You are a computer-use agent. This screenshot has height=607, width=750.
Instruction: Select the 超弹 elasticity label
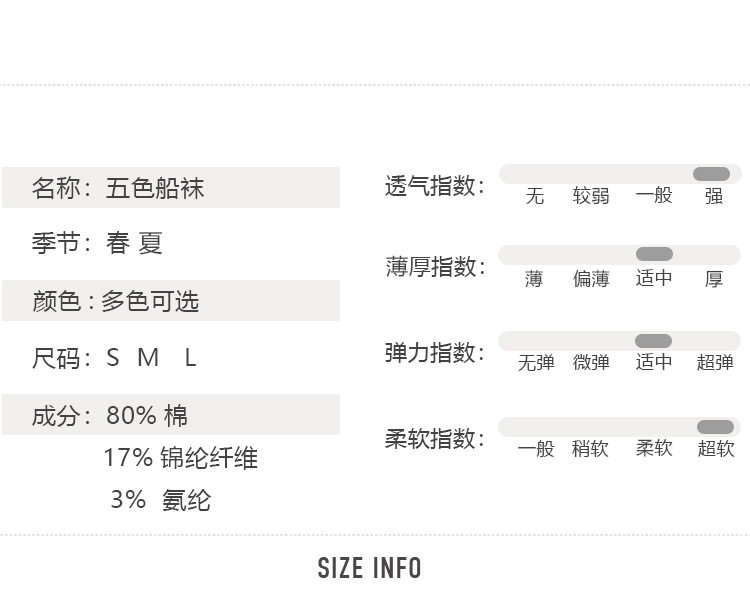[x=715, y=362]
